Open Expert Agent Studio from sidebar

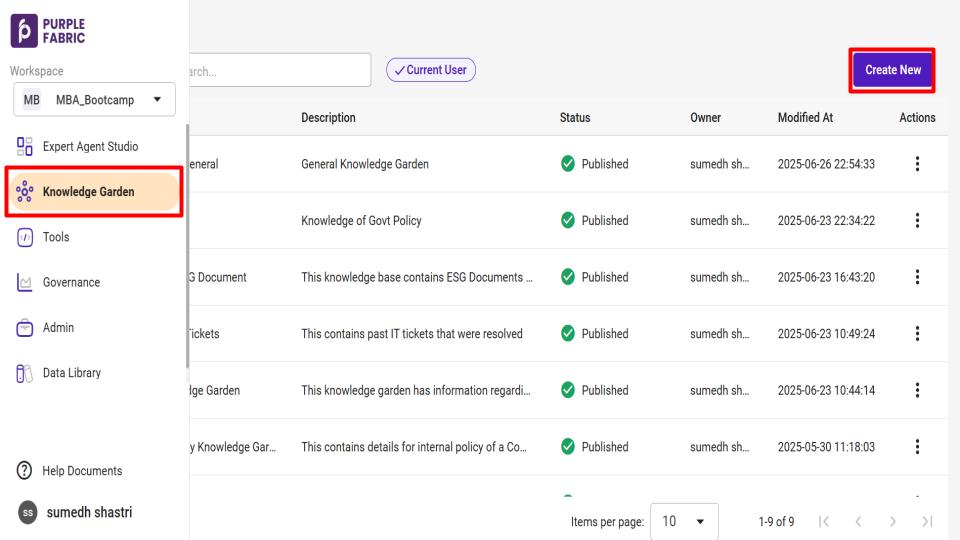click(90, 147)
